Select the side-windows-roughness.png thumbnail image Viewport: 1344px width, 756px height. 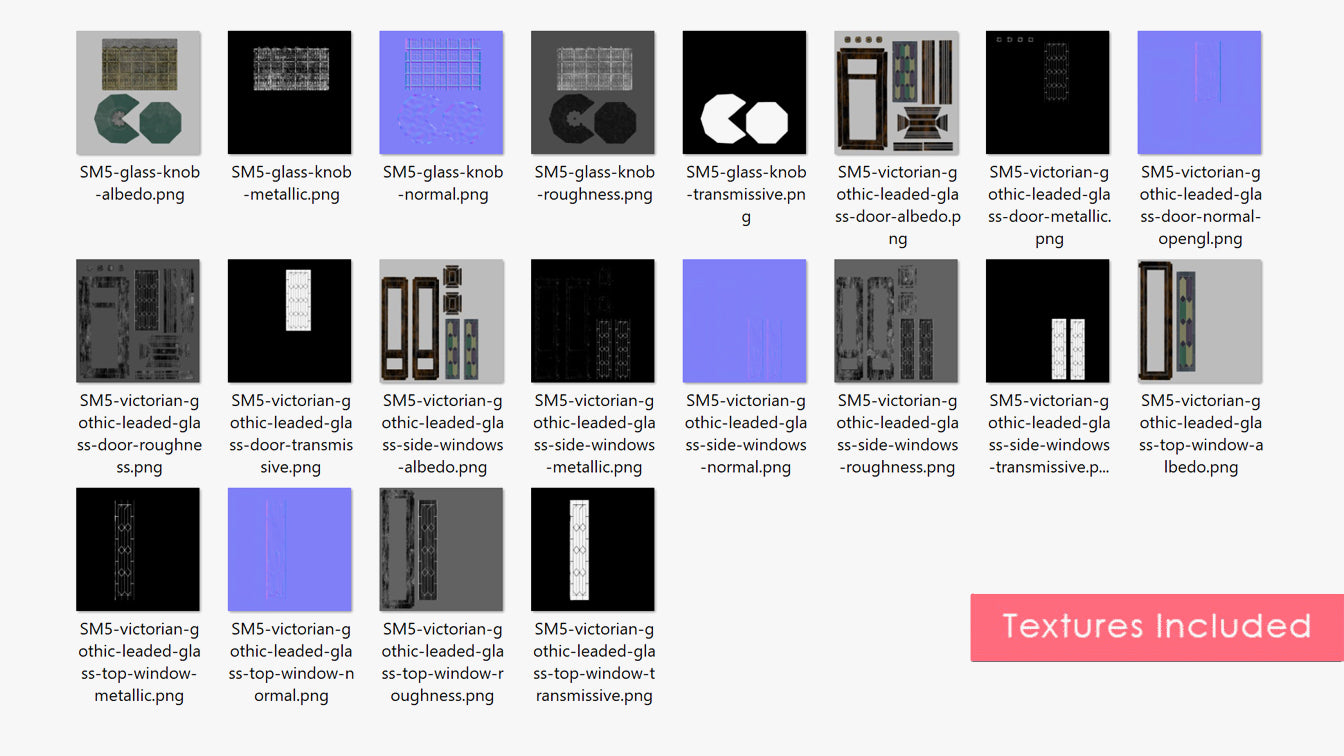click(897, 321)
